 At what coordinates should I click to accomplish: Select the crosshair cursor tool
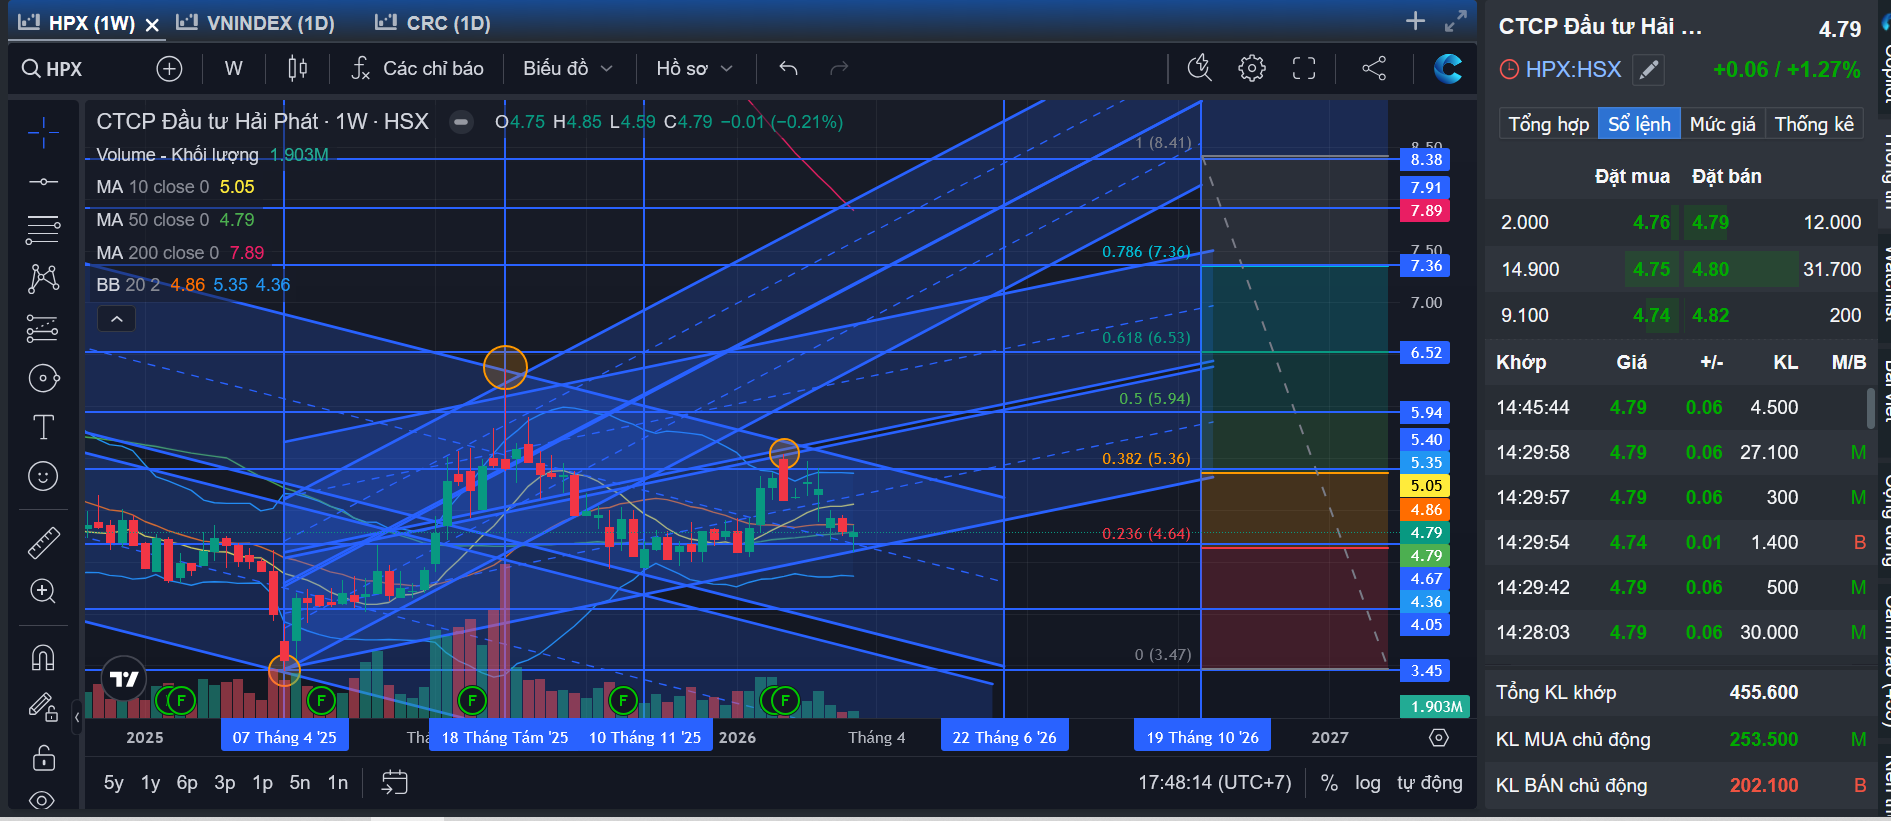click(x=43, y=132)
